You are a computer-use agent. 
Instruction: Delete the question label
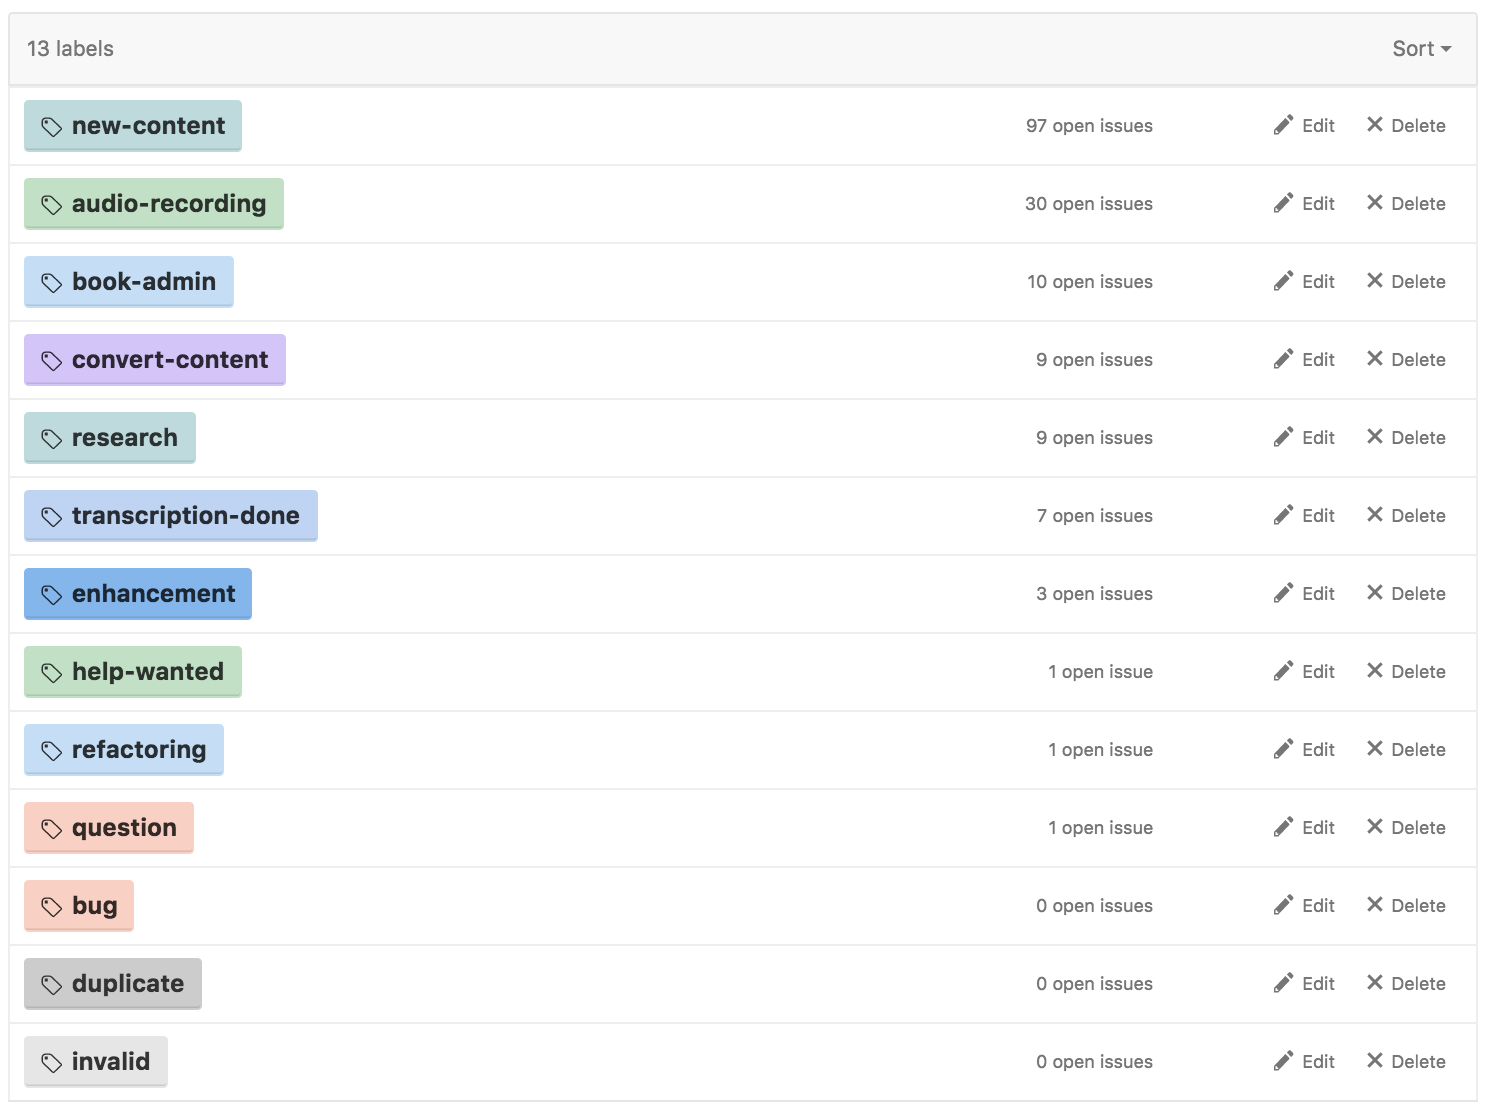1406,828
